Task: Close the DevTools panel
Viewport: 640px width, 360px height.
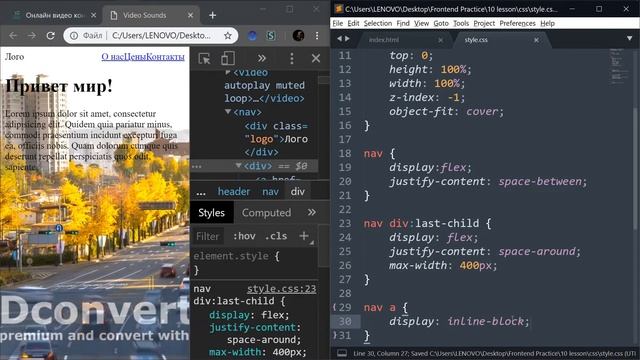Action: point(316,58)
